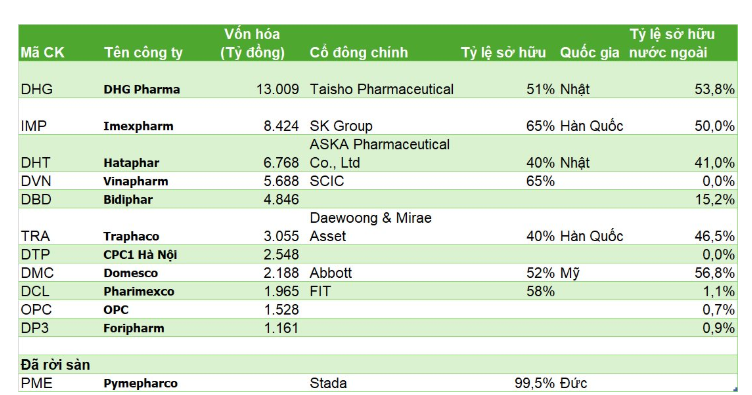The image size is (752, 395).
Task: Click the 8.424 market cap value
Action: tap(281, 126)
